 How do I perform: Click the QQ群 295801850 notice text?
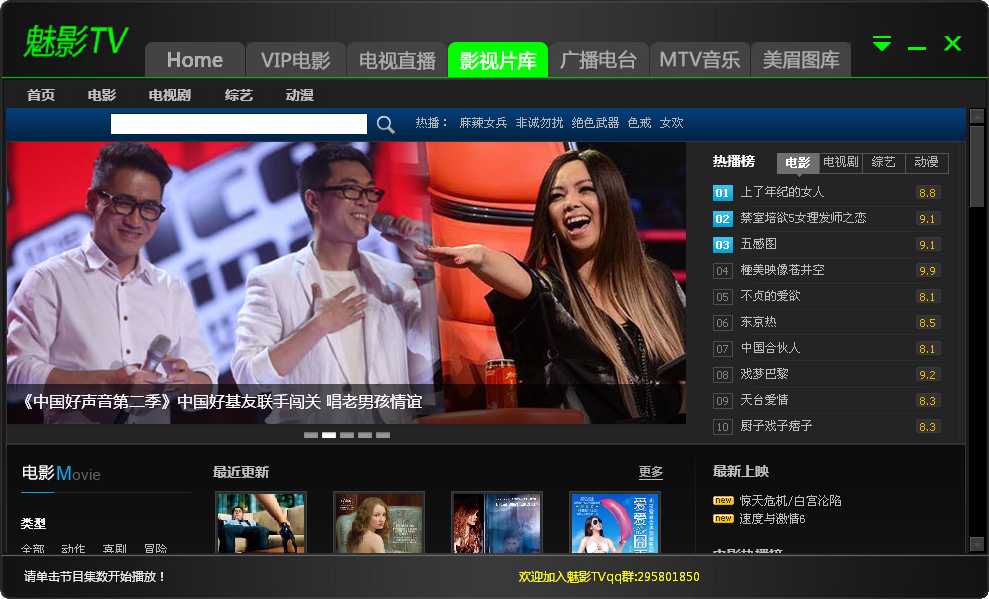pos(609,576)
